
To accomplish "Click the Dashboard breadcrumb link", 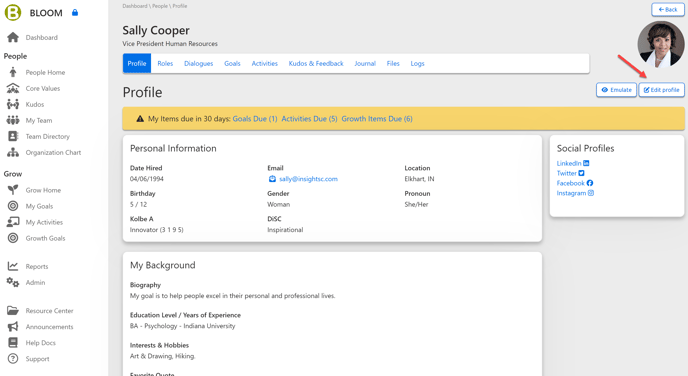I will point(135,6).
